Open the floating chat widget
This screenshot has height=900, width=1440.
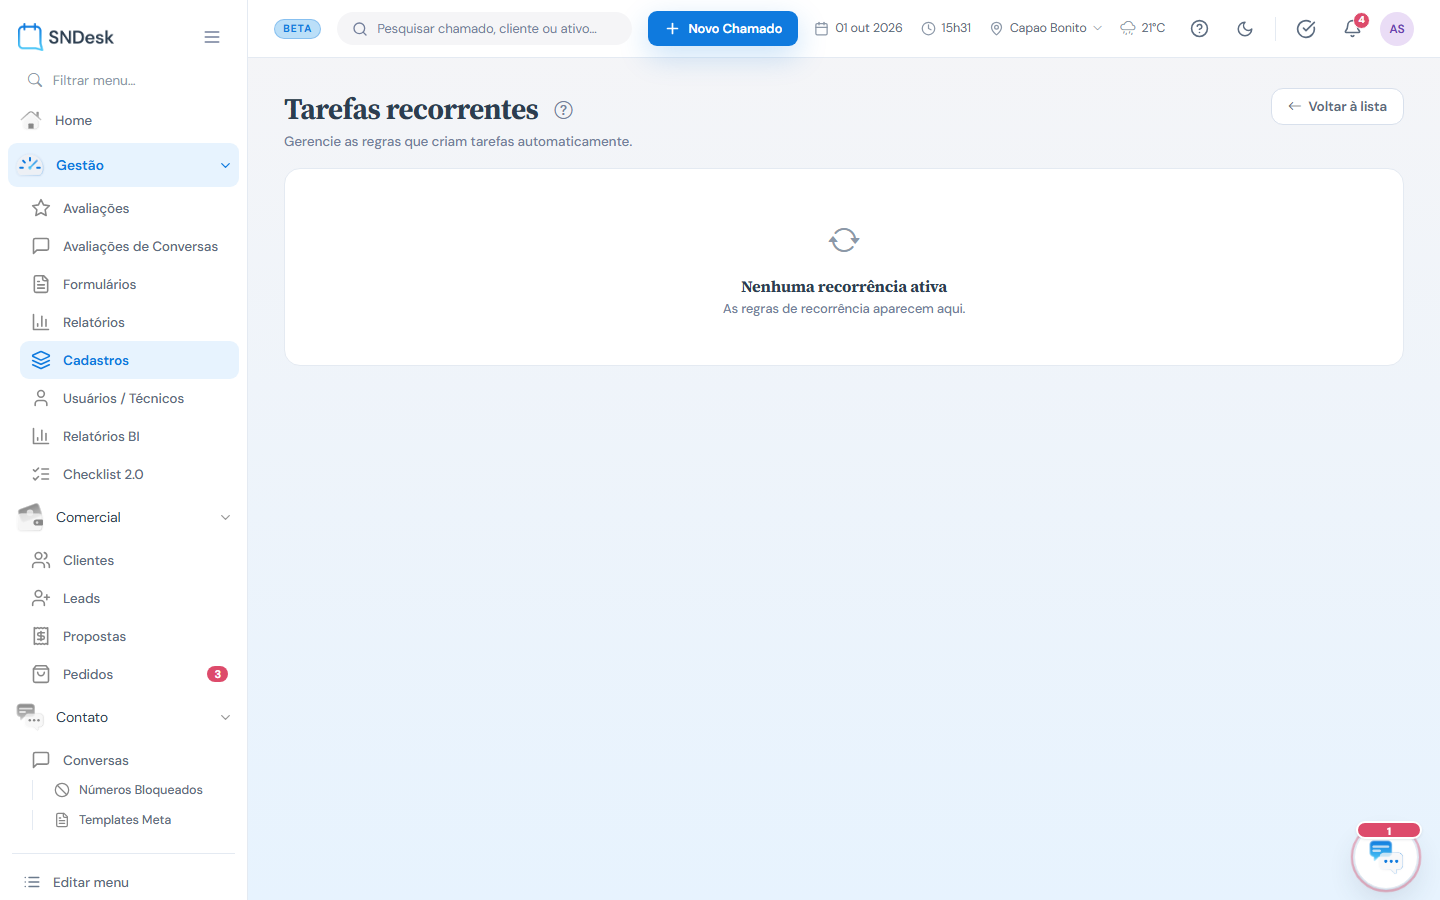1386,857
